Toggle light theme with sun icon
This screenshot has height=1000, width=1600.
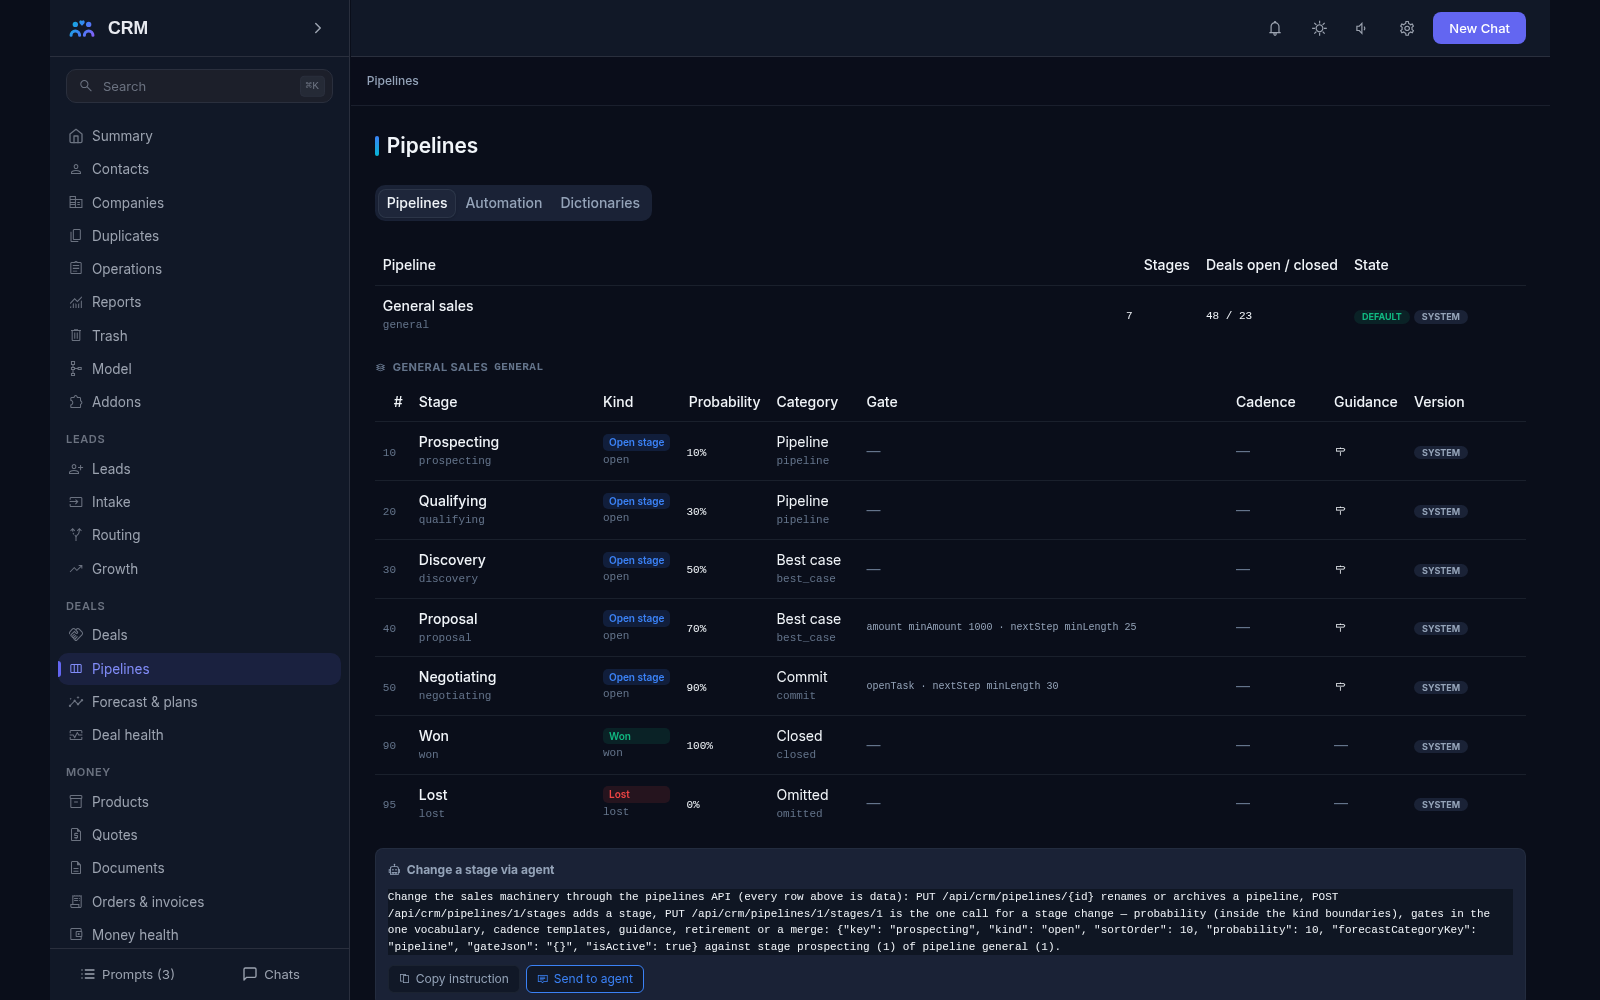click(x=1319, y=28)
